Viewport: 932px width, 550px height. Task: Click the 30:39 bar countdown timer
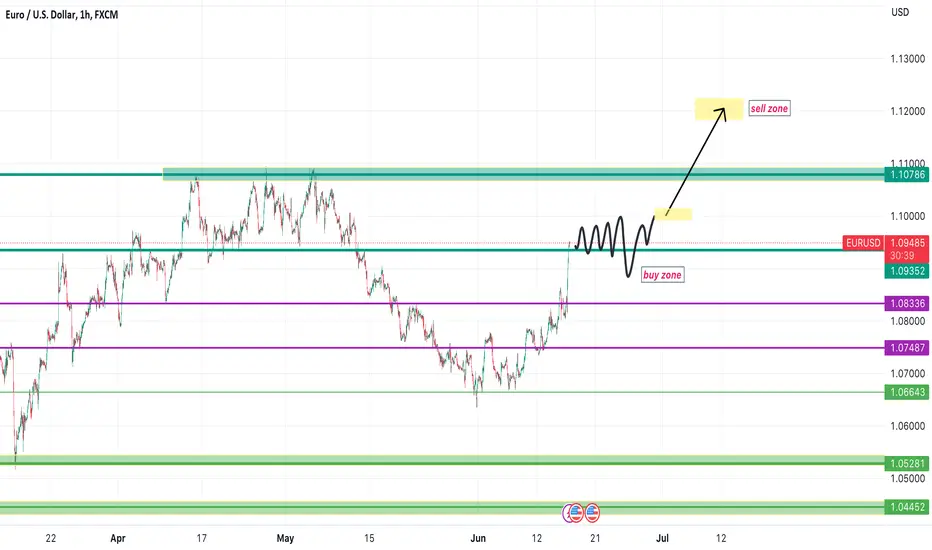(902, 256)
